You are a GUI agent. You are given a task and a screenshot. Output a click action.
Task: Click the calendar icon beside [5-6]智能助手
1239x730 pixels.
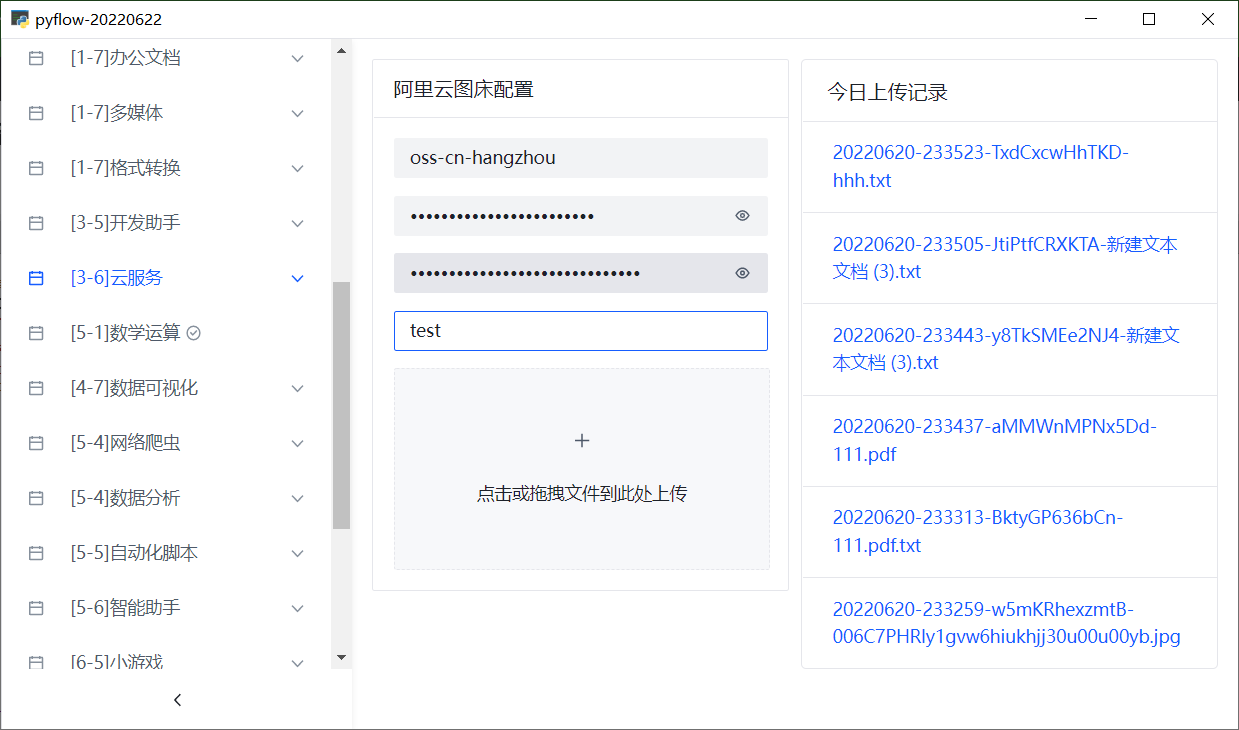[36, 609]
